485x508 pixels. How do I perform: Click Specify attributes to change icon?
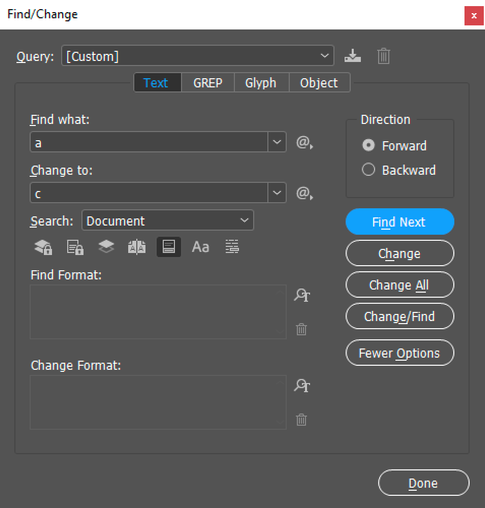pyautogui.click(x=302, y=385)
